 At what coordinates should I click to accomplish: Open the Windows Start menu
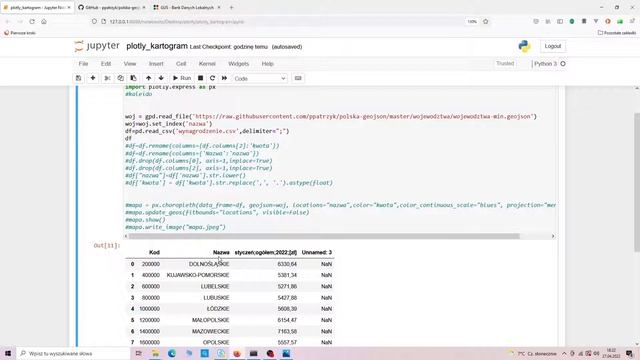pos(8,353)
